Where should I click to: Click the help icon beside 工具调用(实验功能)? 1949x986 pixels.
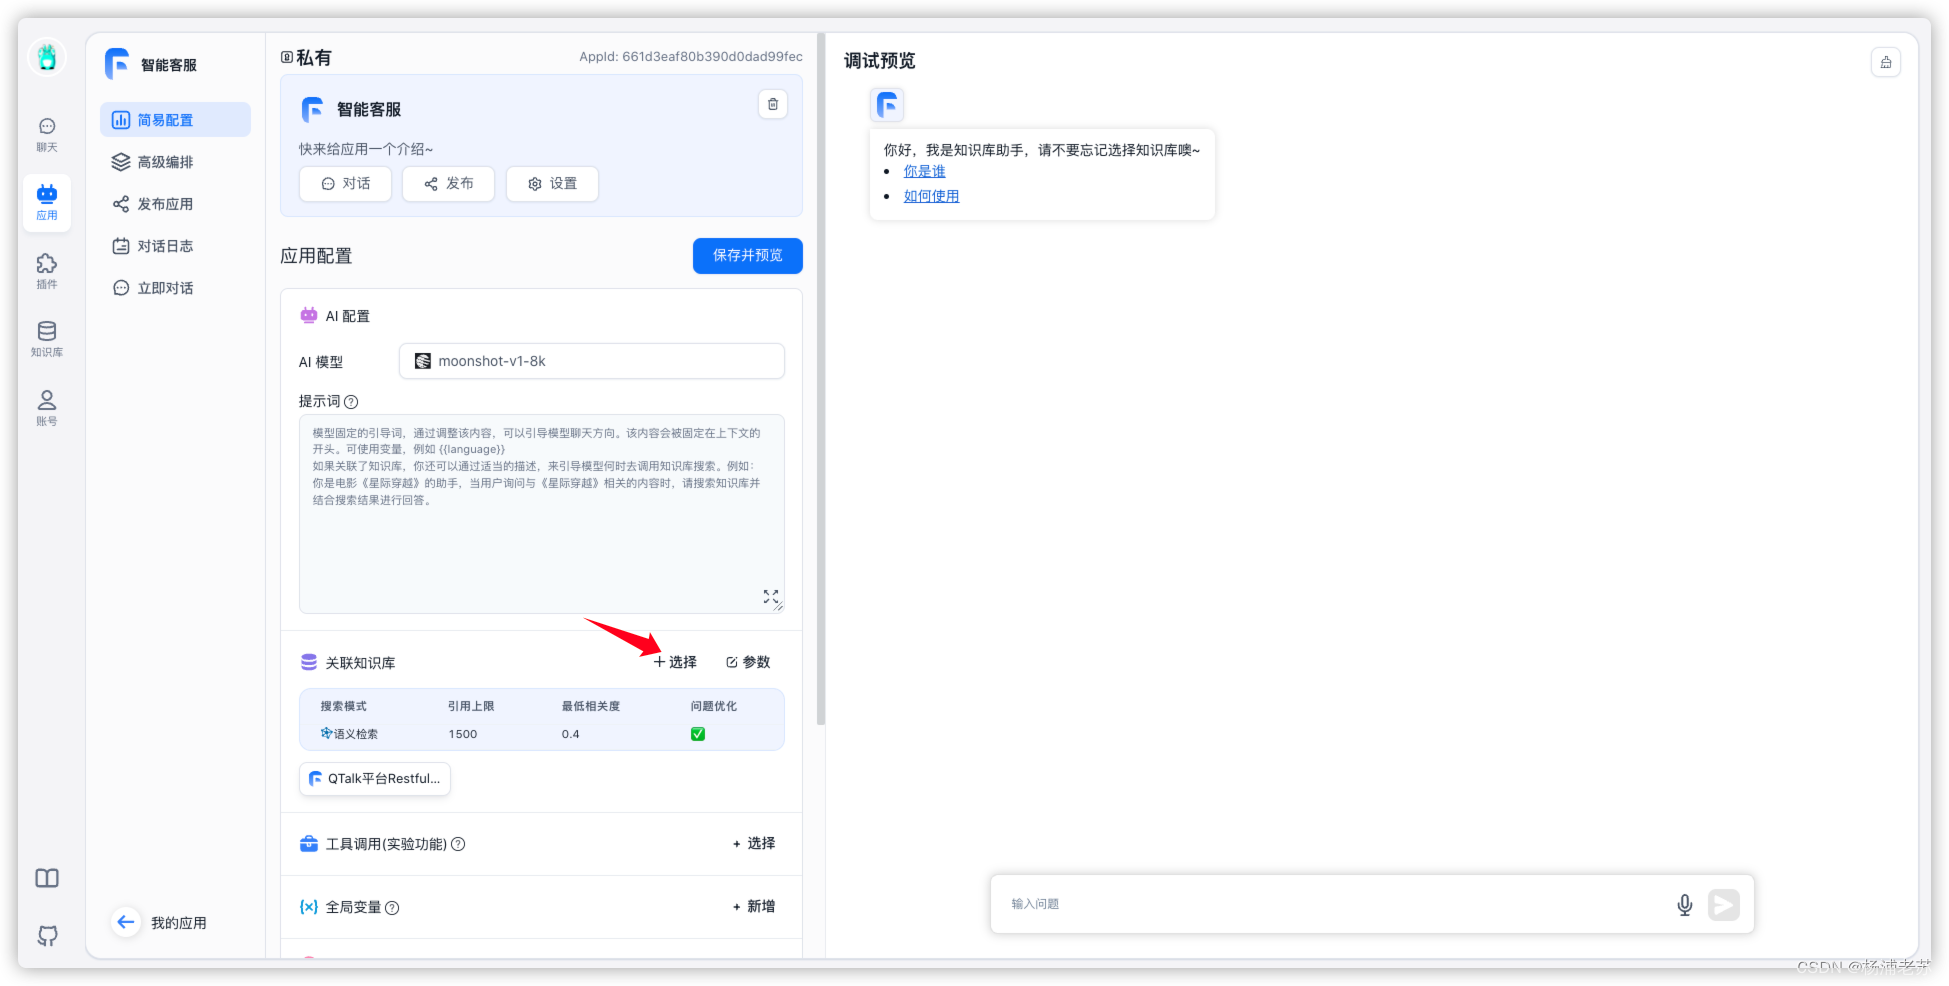coord(458,844)
